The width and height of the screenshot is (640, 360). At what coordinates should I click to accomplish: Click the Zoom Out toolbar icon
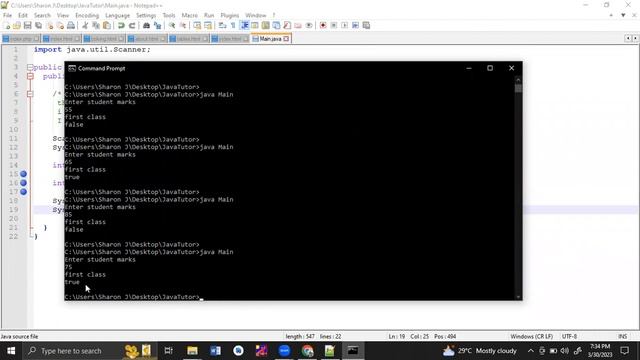coord(182,25)
